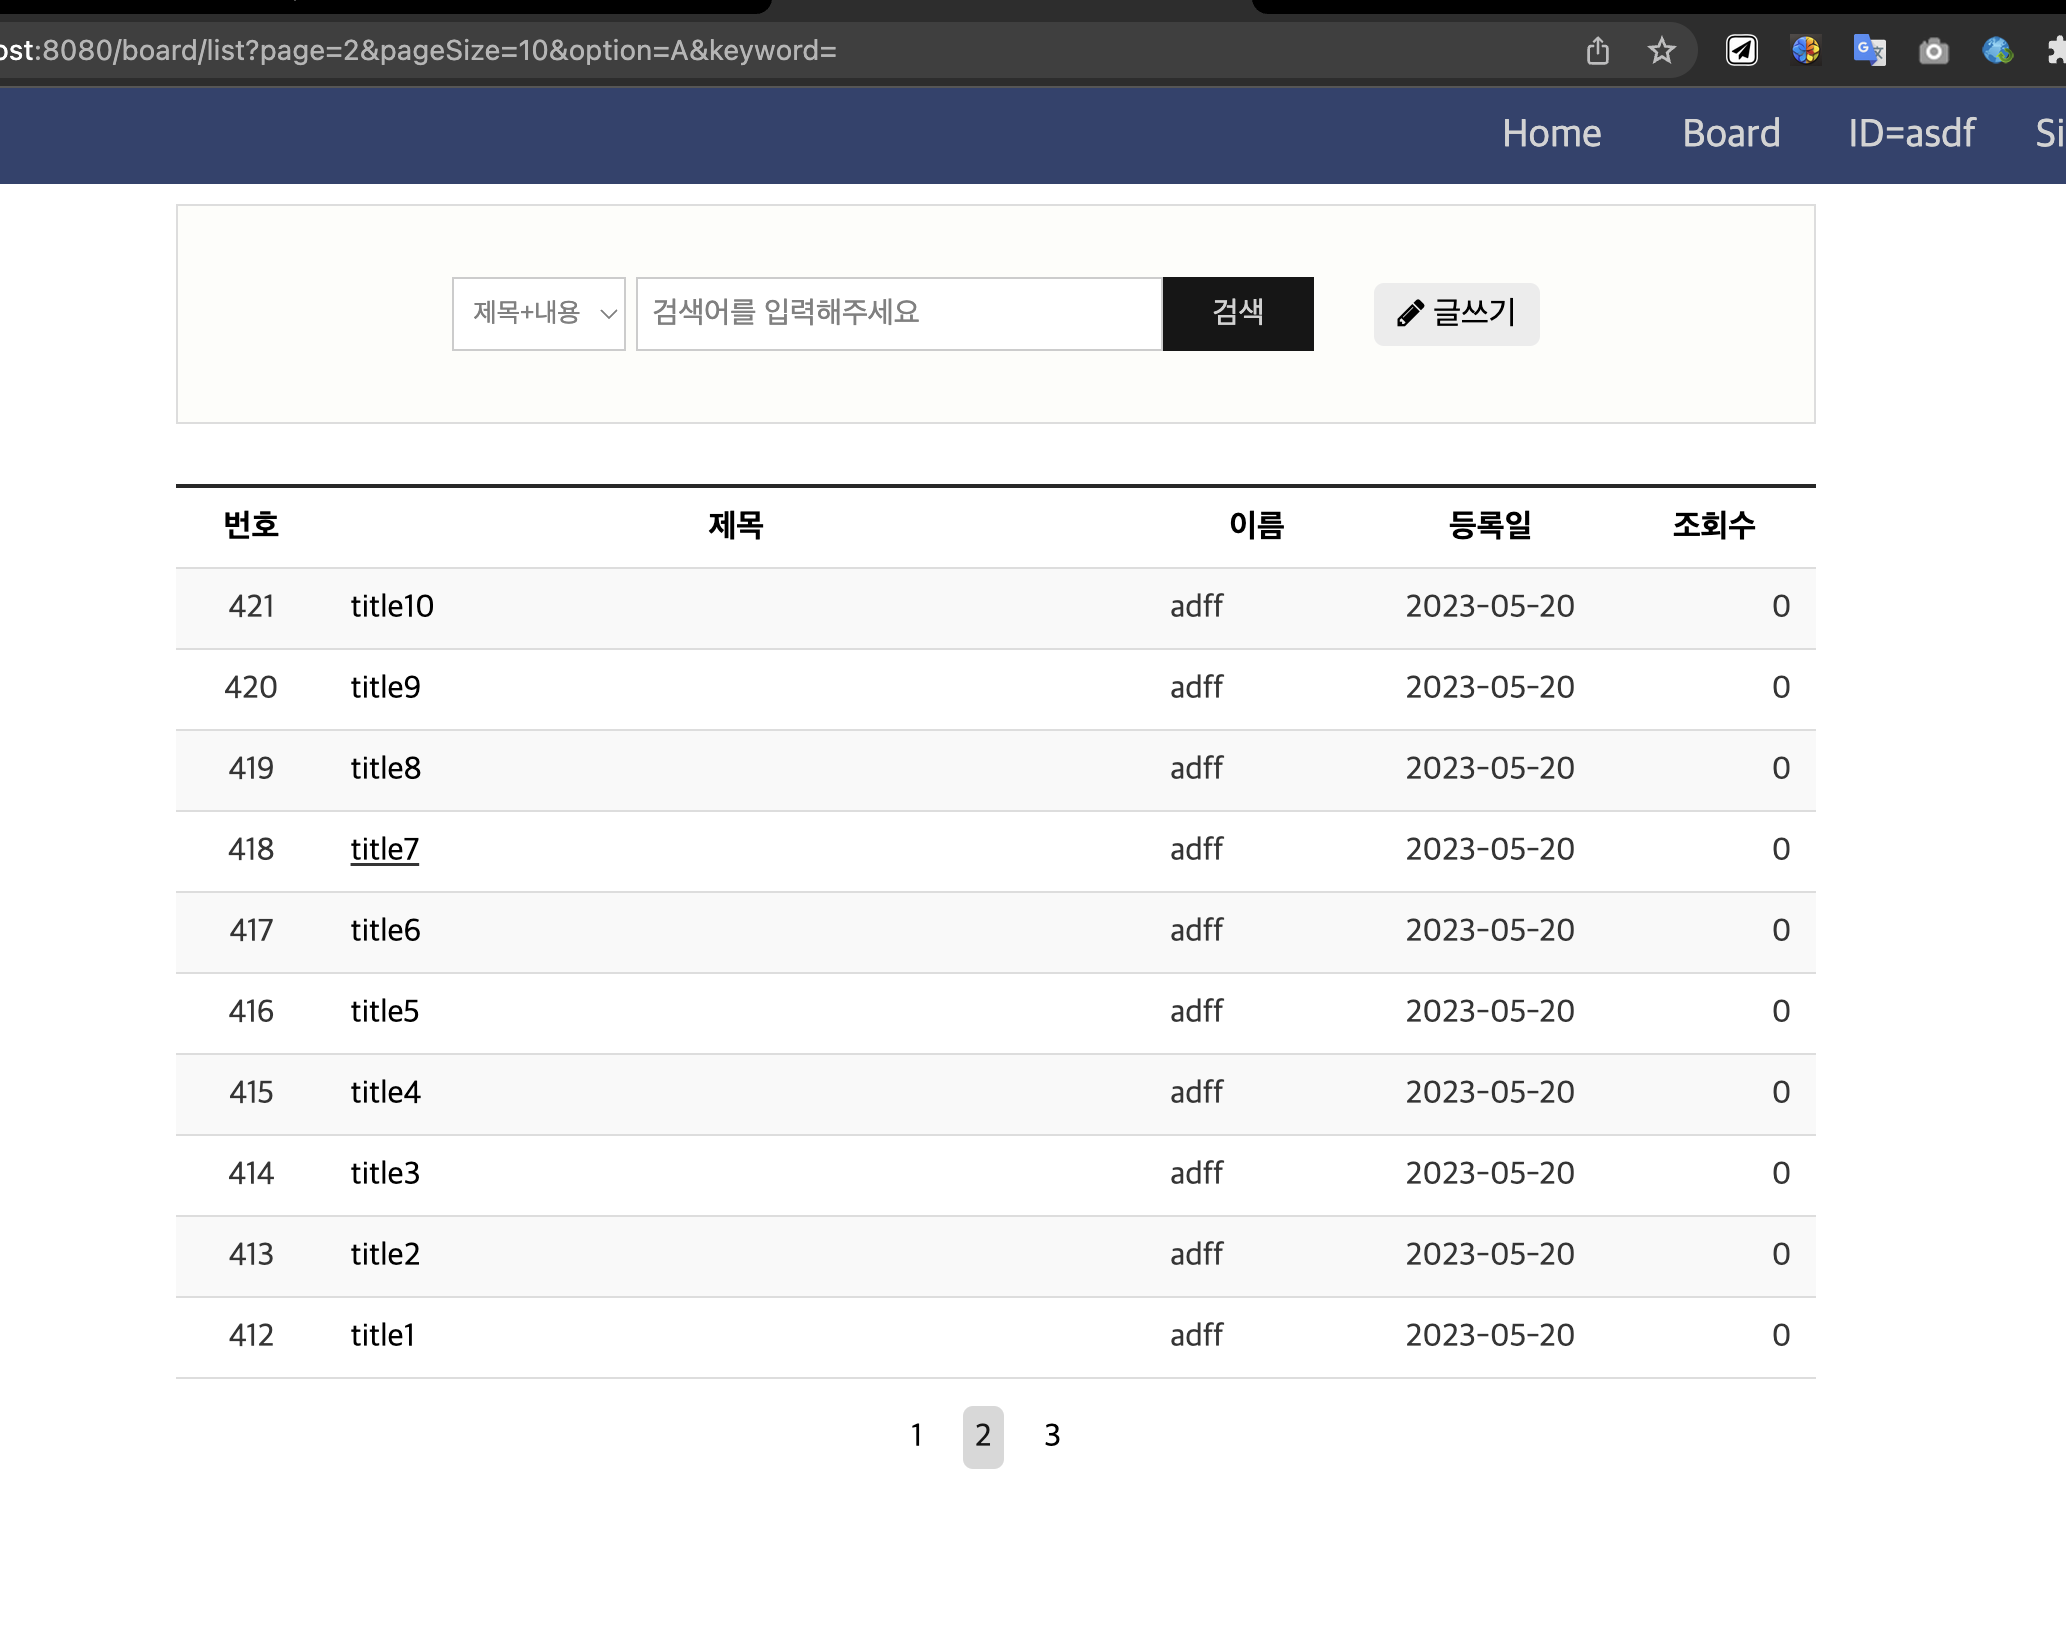Go to pagination page 1
The height and width of the screenshot is (1642, 2066).
[x=916, y=1436]
